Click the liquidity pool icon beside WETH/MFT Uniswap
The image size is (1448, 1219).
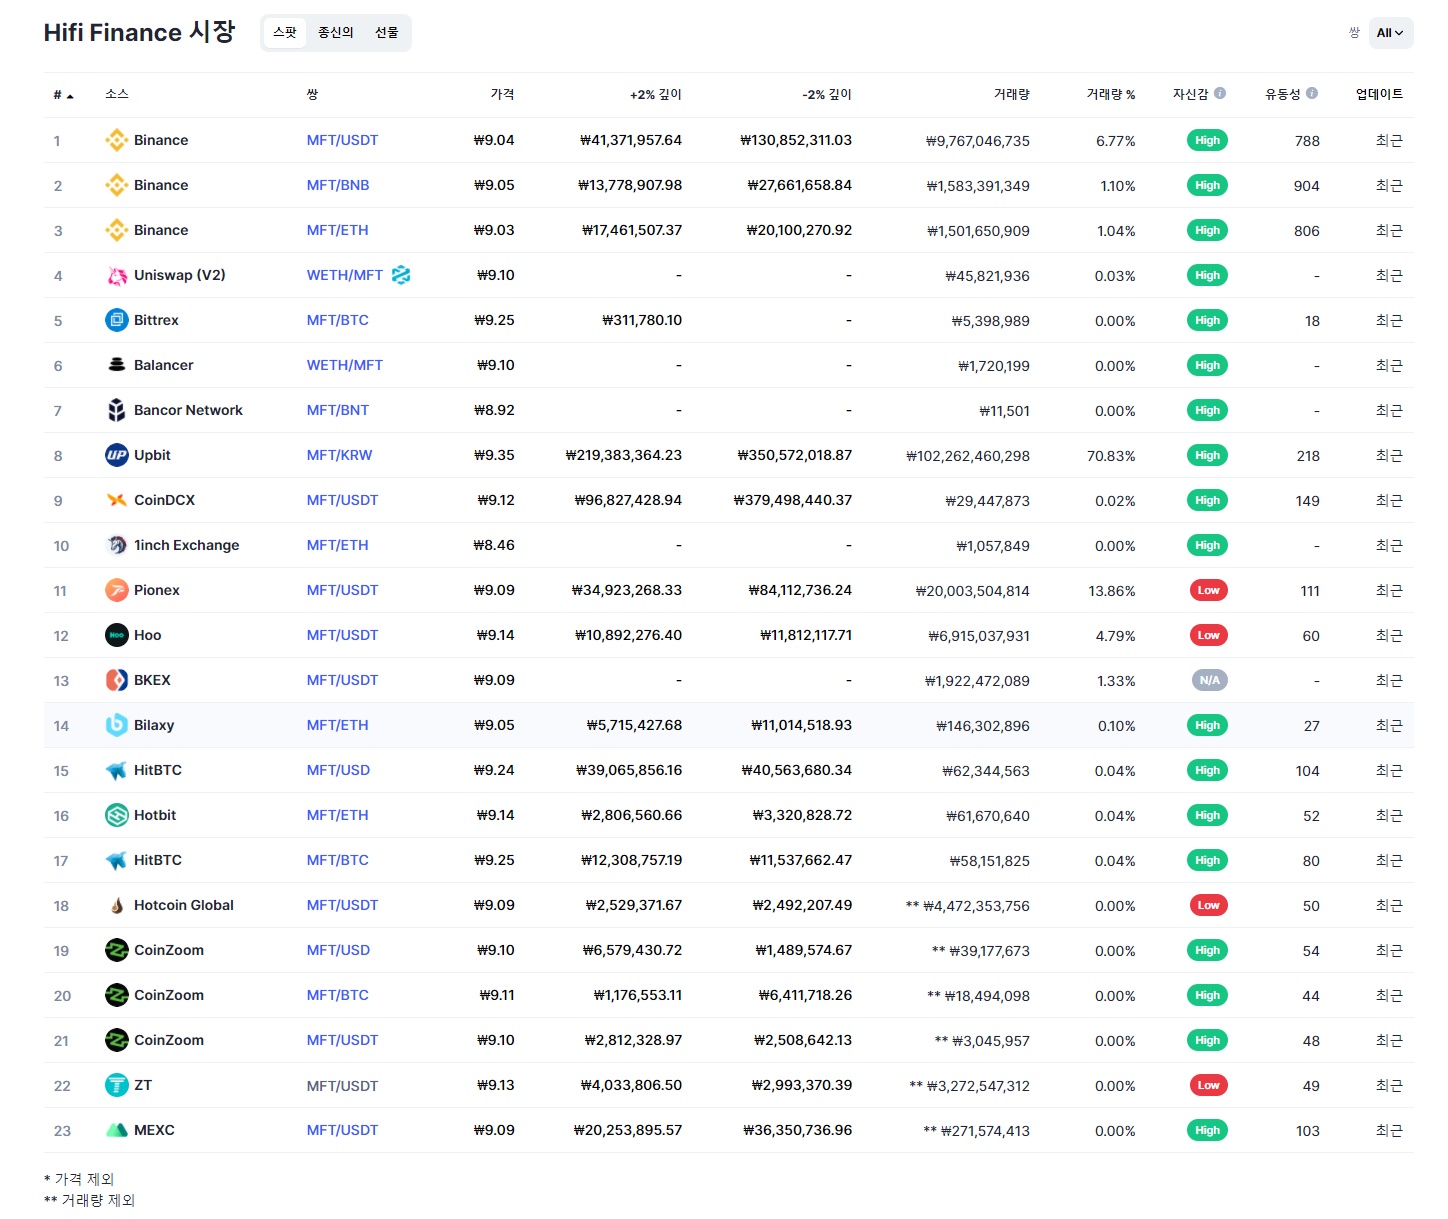(401, 275)
